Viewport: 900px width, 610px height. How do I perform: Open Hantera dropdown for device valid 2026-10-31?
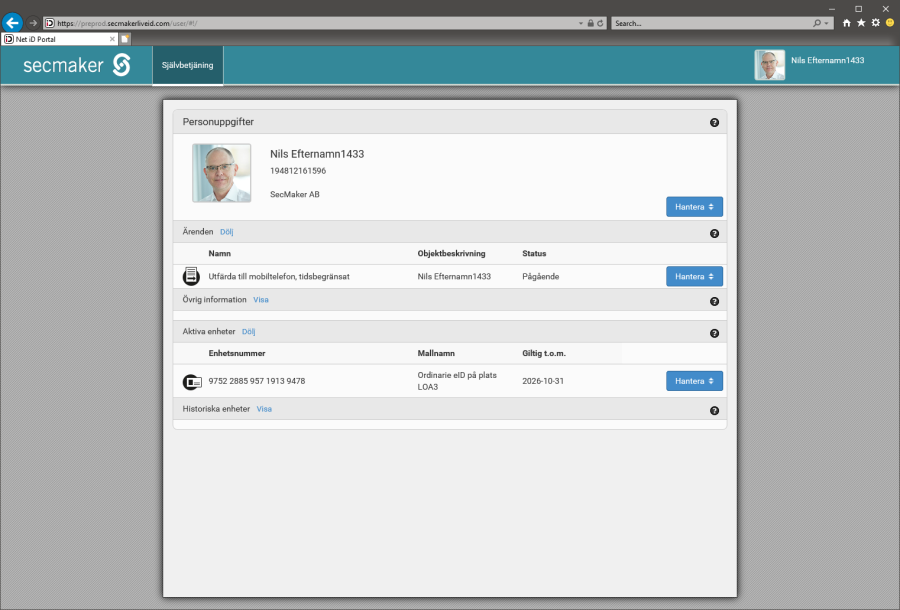tap(694, 381)
